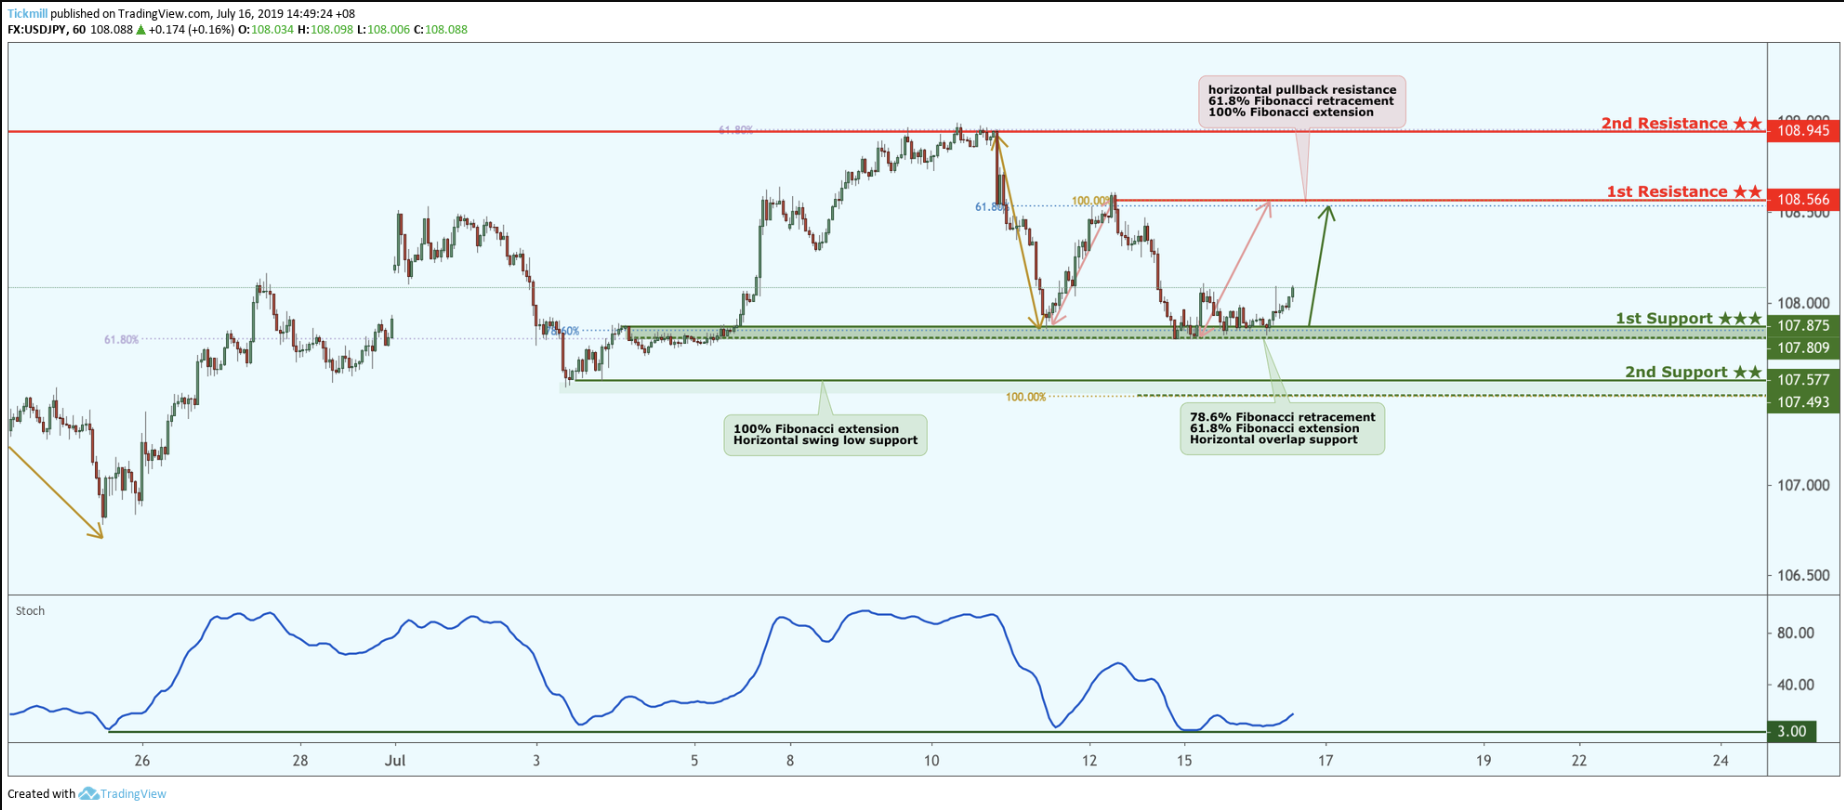Click the 5 date axis label
1844x810 pixels.
(x=694, y=761)
